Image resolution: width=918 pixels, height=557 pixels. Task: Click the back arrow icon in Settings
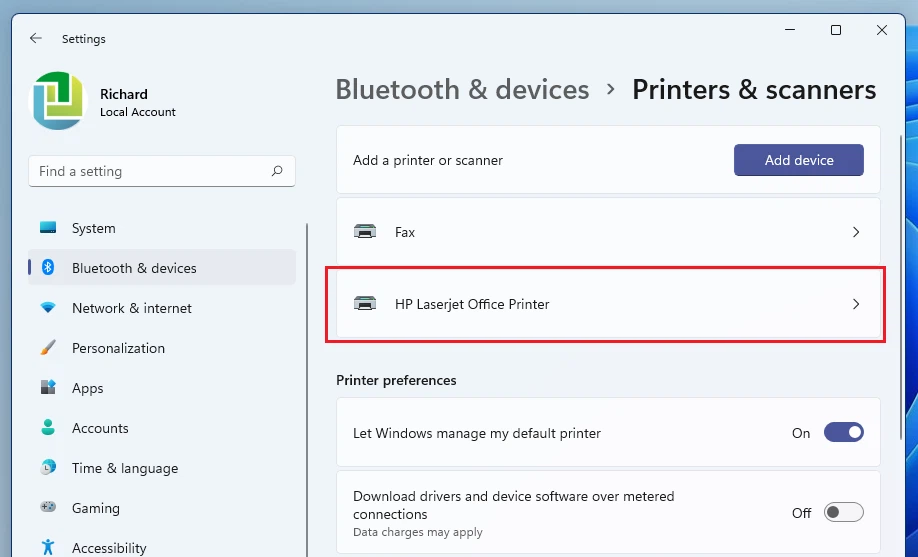[36, 38]
